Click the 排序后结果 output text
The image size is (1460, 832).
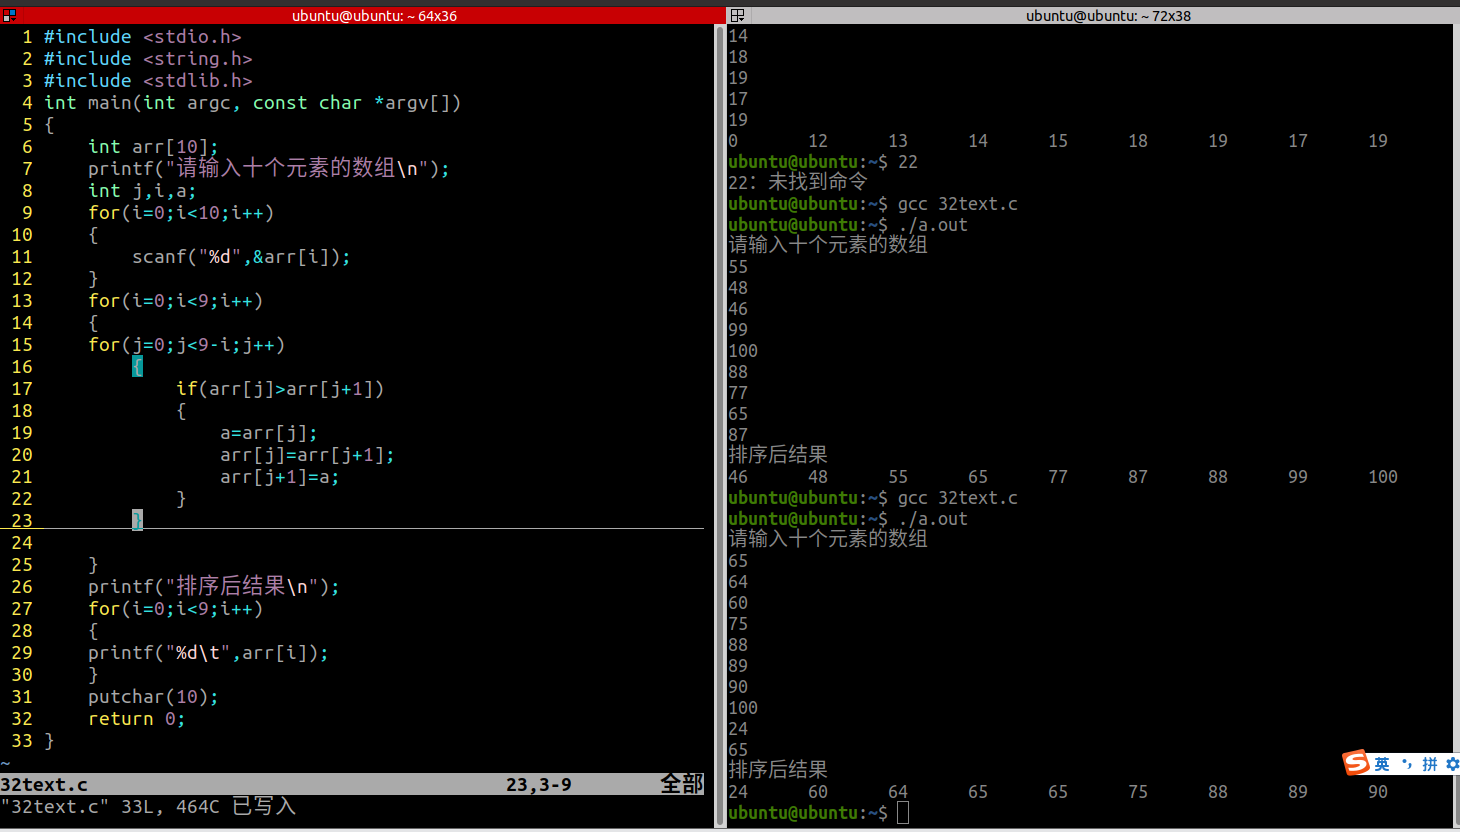coord(778,454)
